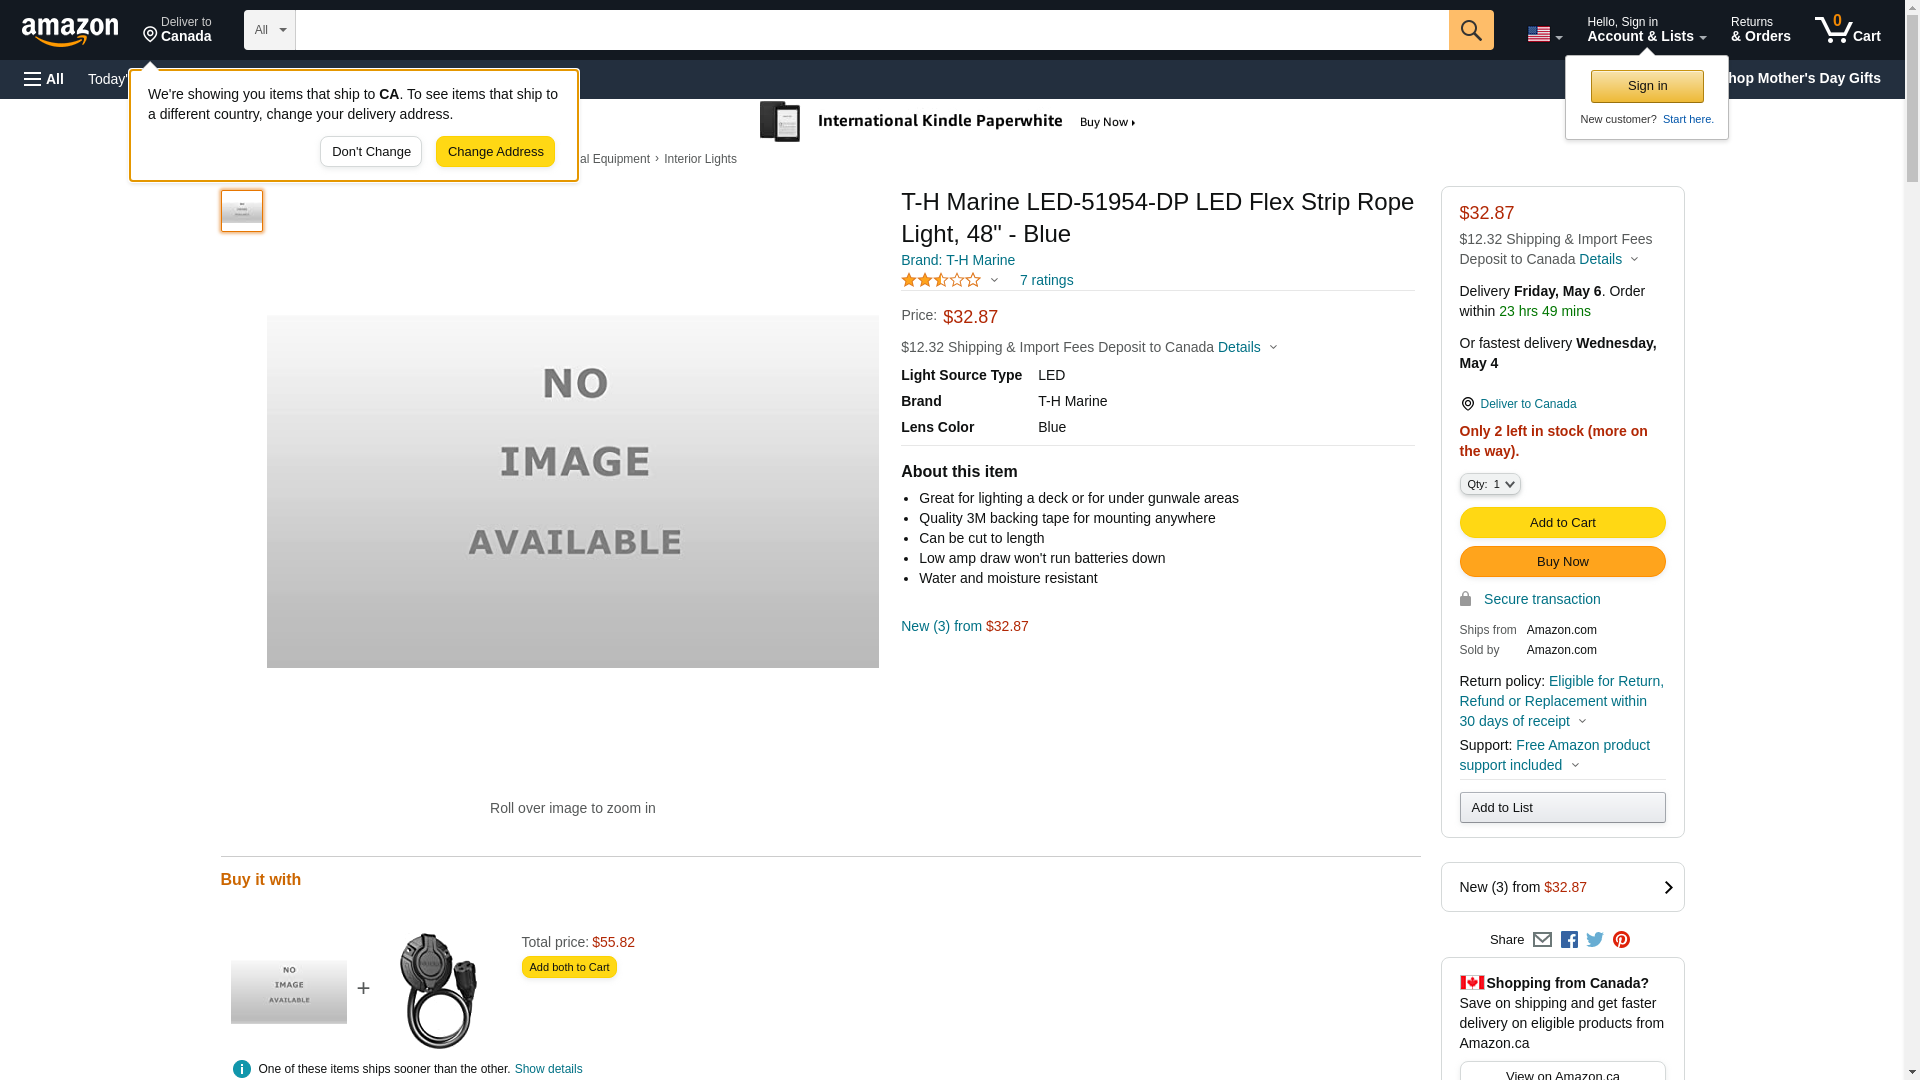Image resolution: width=1920 pixels, height=1080 pixels.
Task: Share on Twitter icon
Action: [1595, 940]
